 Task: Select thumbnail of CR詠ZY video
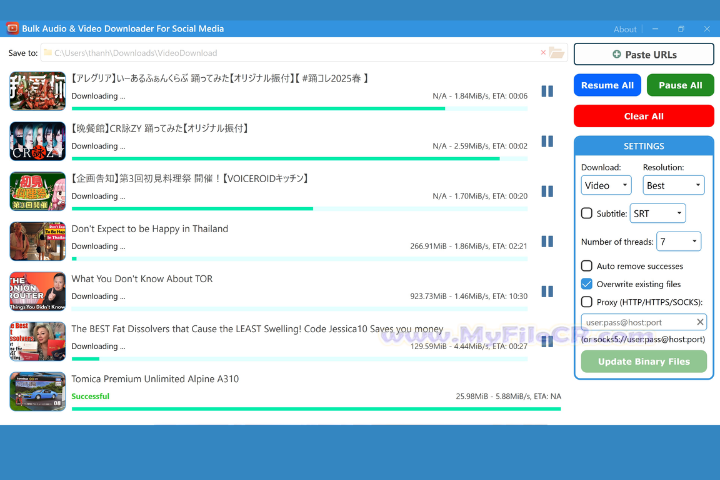click(38, 141)
